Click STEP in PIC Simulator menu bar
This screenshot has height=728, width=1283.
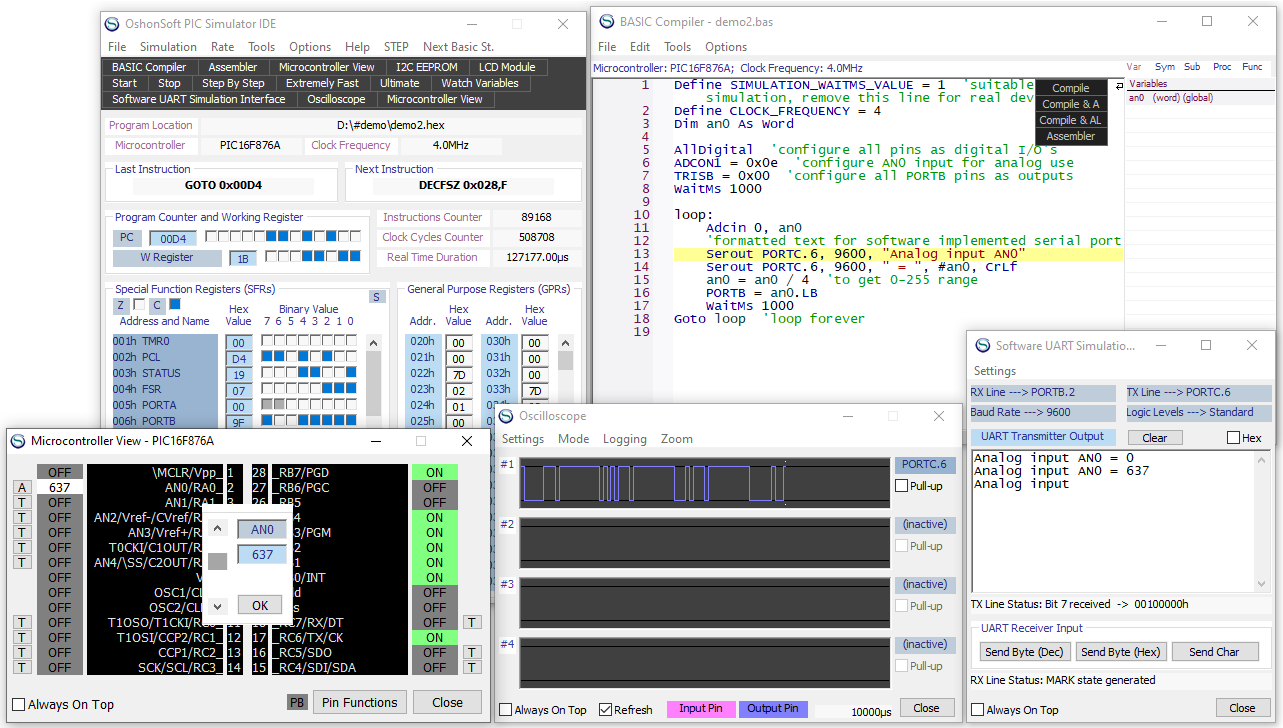coord(396,47)
